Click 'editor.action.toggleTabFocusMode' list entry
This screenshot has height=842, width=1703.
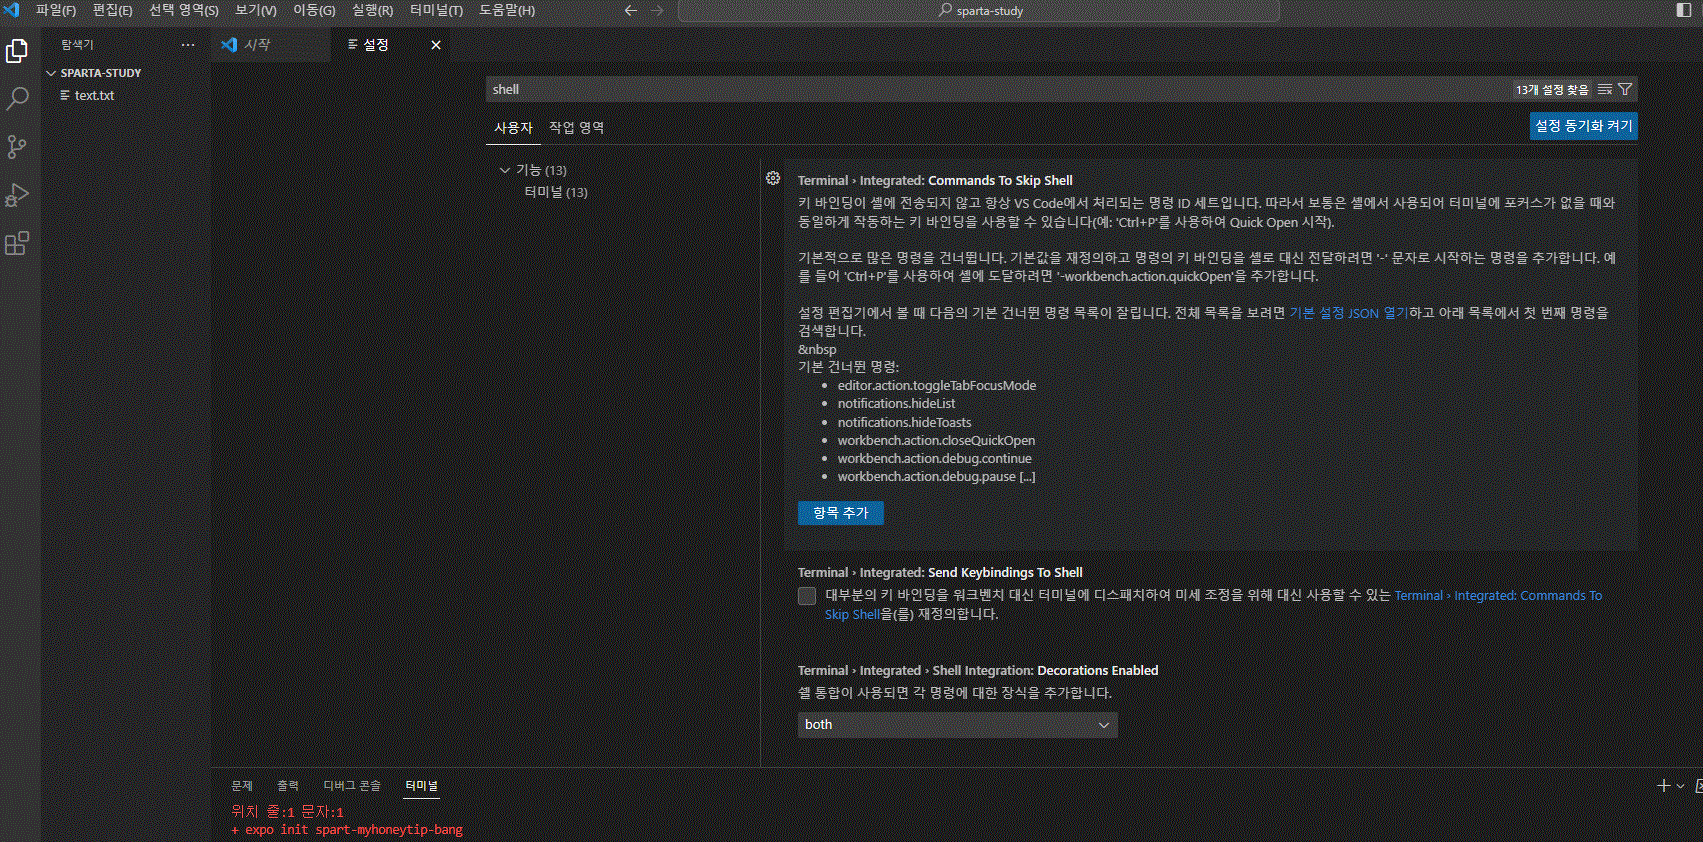937,385
